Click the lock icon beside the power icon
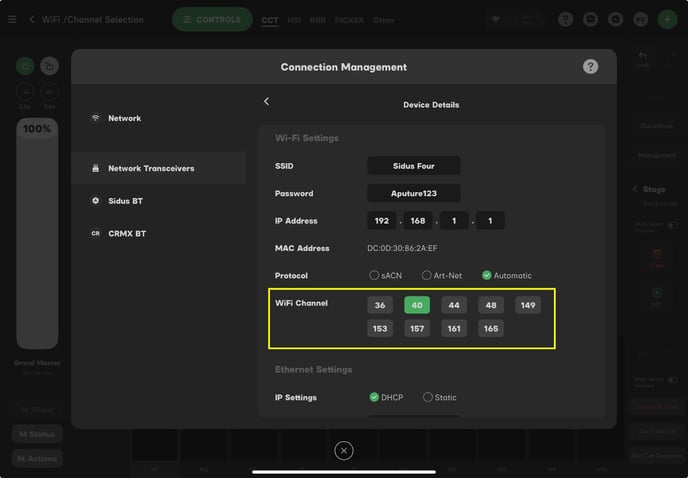The image size is (688, 478). click(x=50, y=66)
